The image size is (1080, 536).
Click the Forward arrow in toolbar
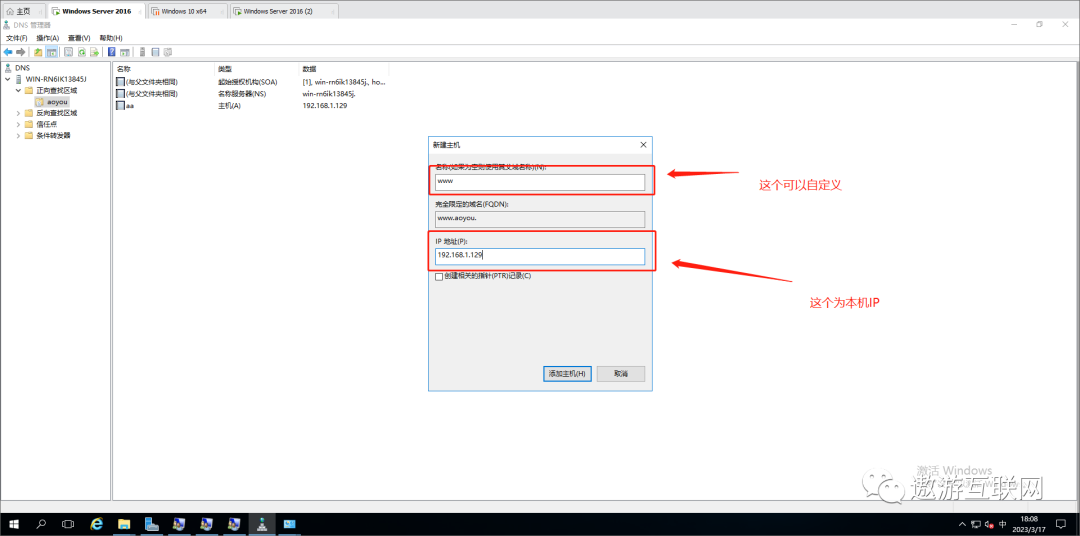(x=21, y=52)
